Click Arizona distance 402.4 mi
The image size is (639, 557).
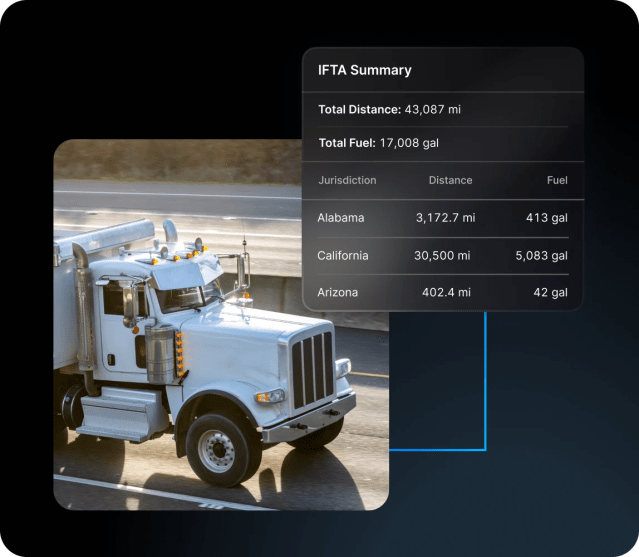click(x=446, y=292)
